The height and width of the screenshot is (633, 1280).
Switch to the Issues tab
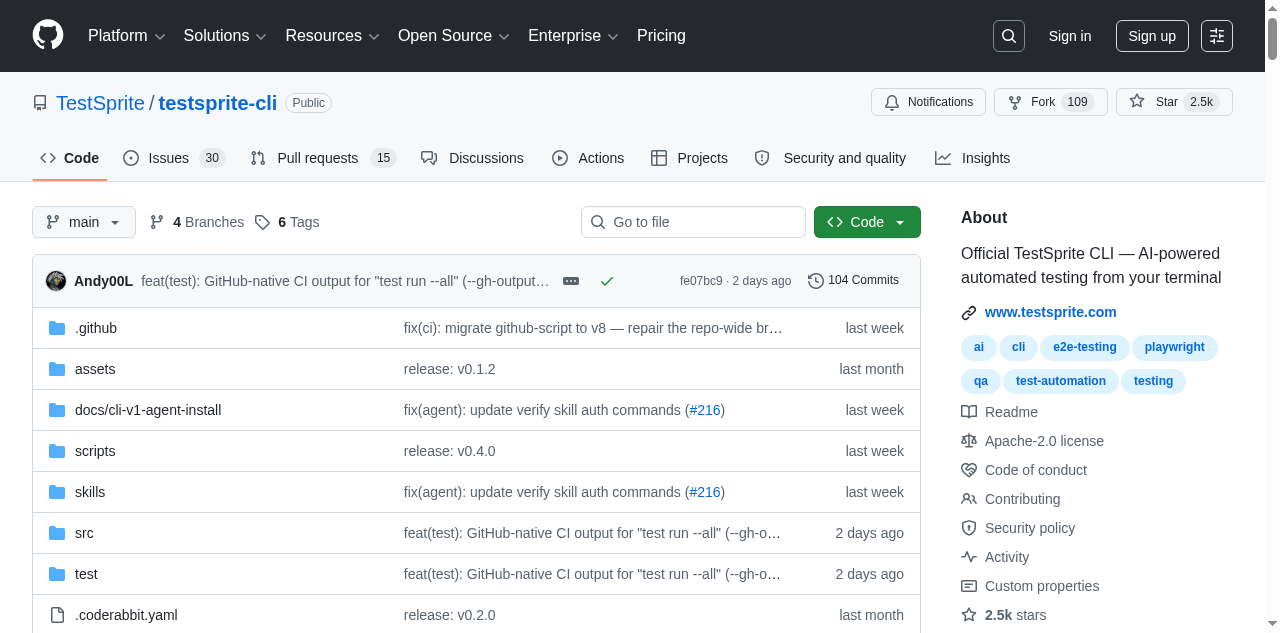click(174, 158)
